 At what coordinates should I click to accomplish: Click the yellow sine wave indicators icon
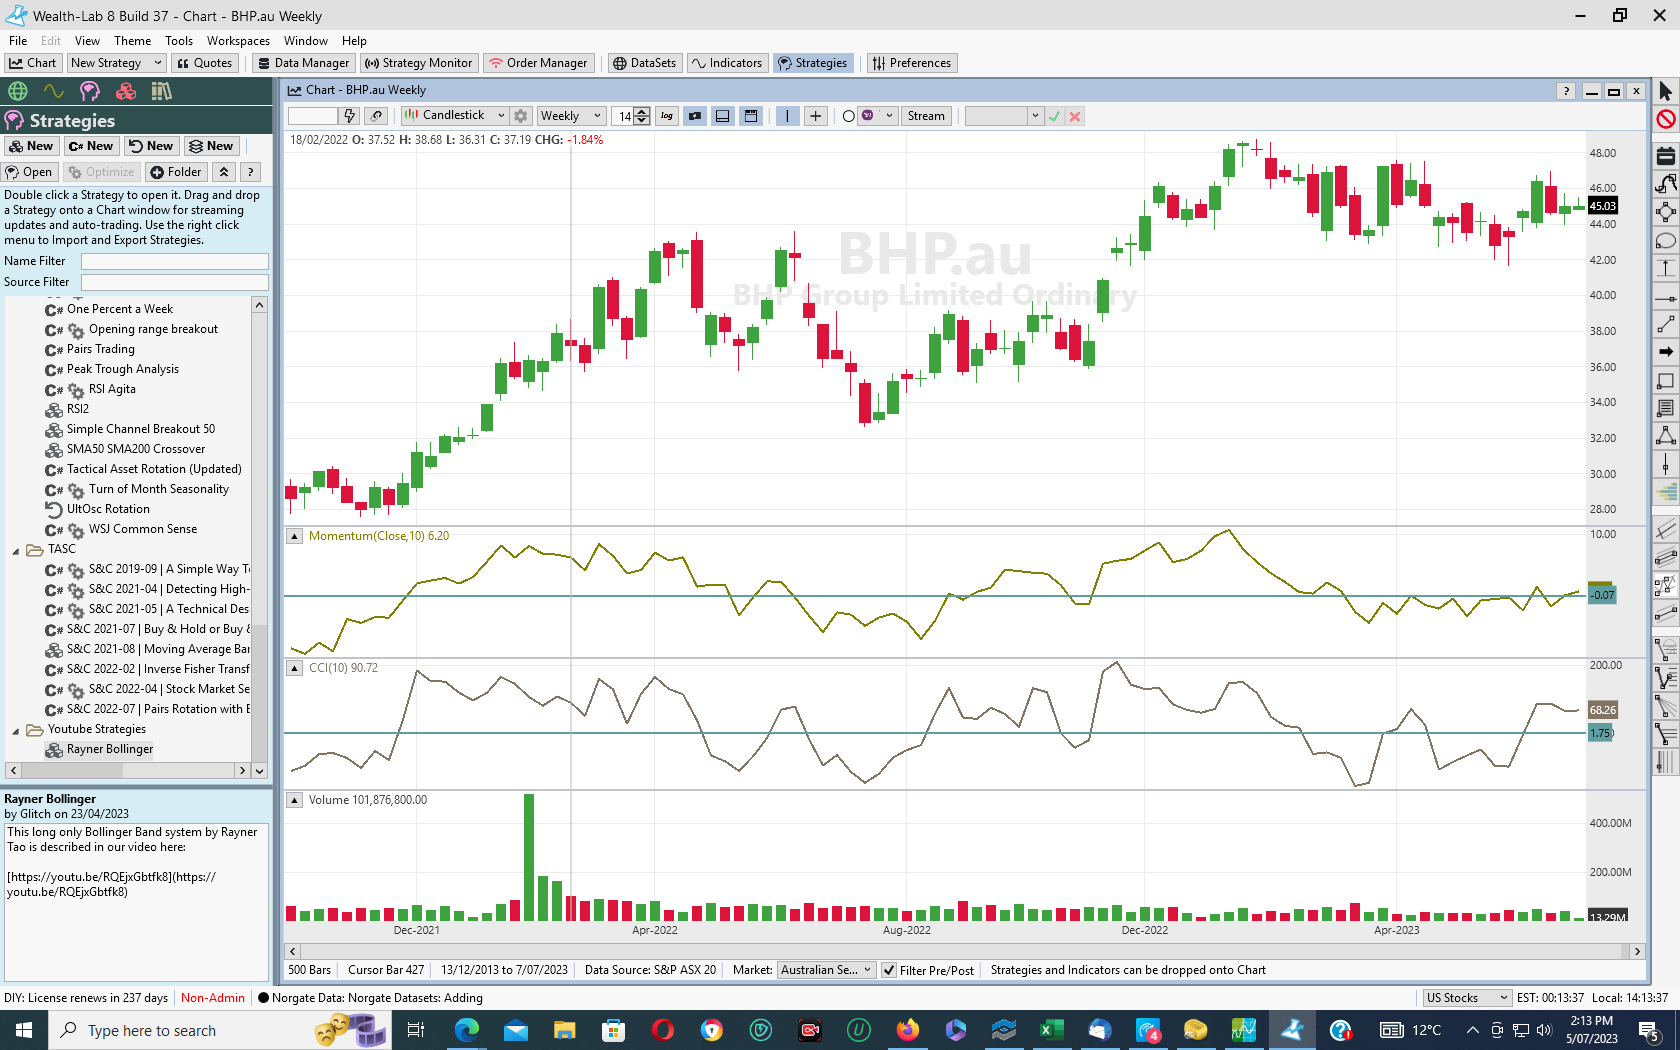coord(54,92)
